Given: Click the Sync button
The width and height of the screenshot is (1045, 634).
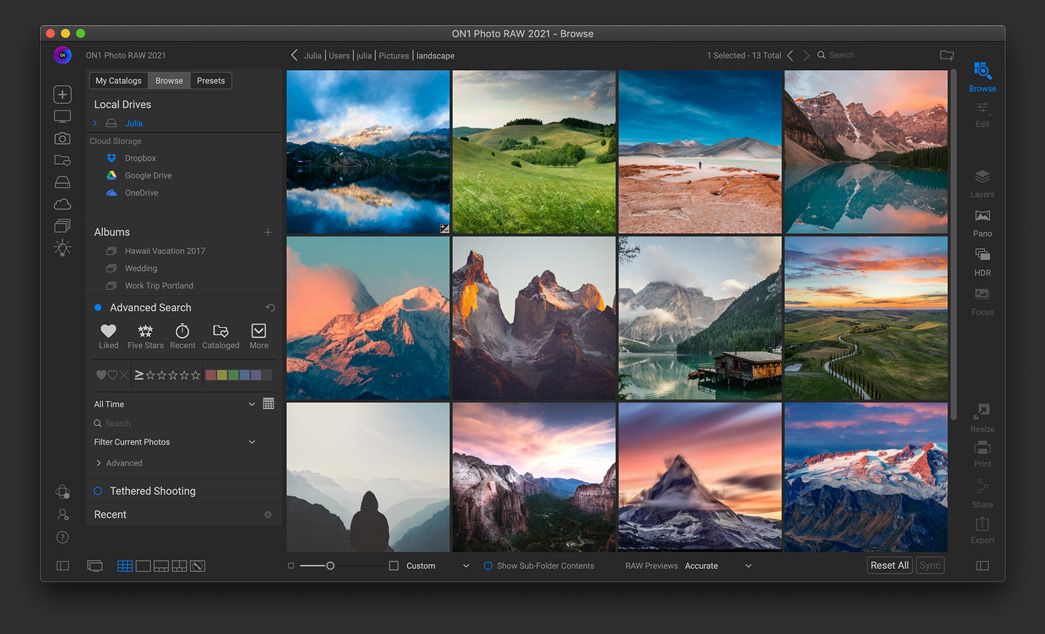Looking at the screenshot, I should (x=930, y=565).
